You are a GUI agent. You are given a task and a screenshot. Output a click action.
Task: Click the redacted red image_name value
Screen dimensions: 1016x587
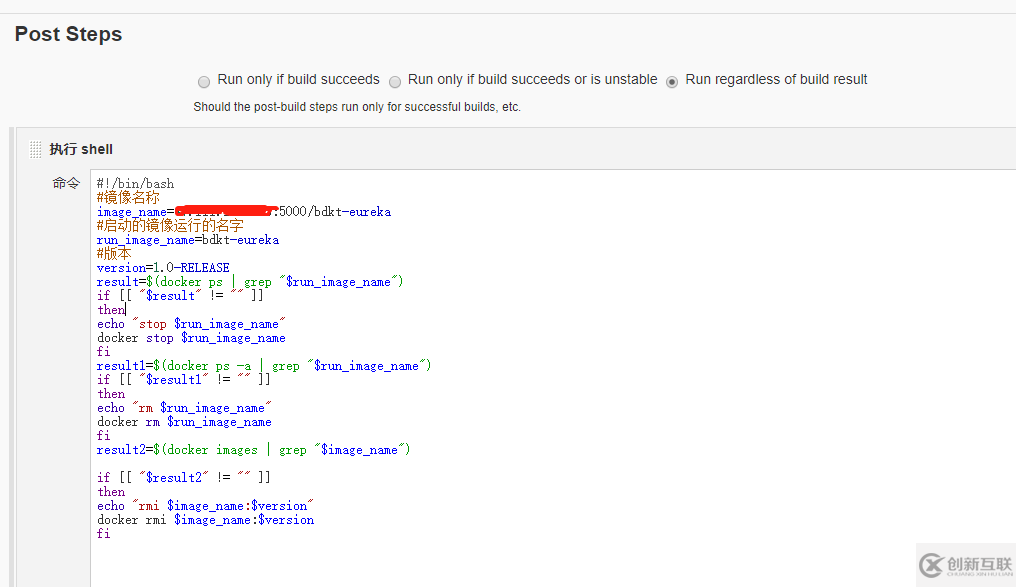click(222, 211)
